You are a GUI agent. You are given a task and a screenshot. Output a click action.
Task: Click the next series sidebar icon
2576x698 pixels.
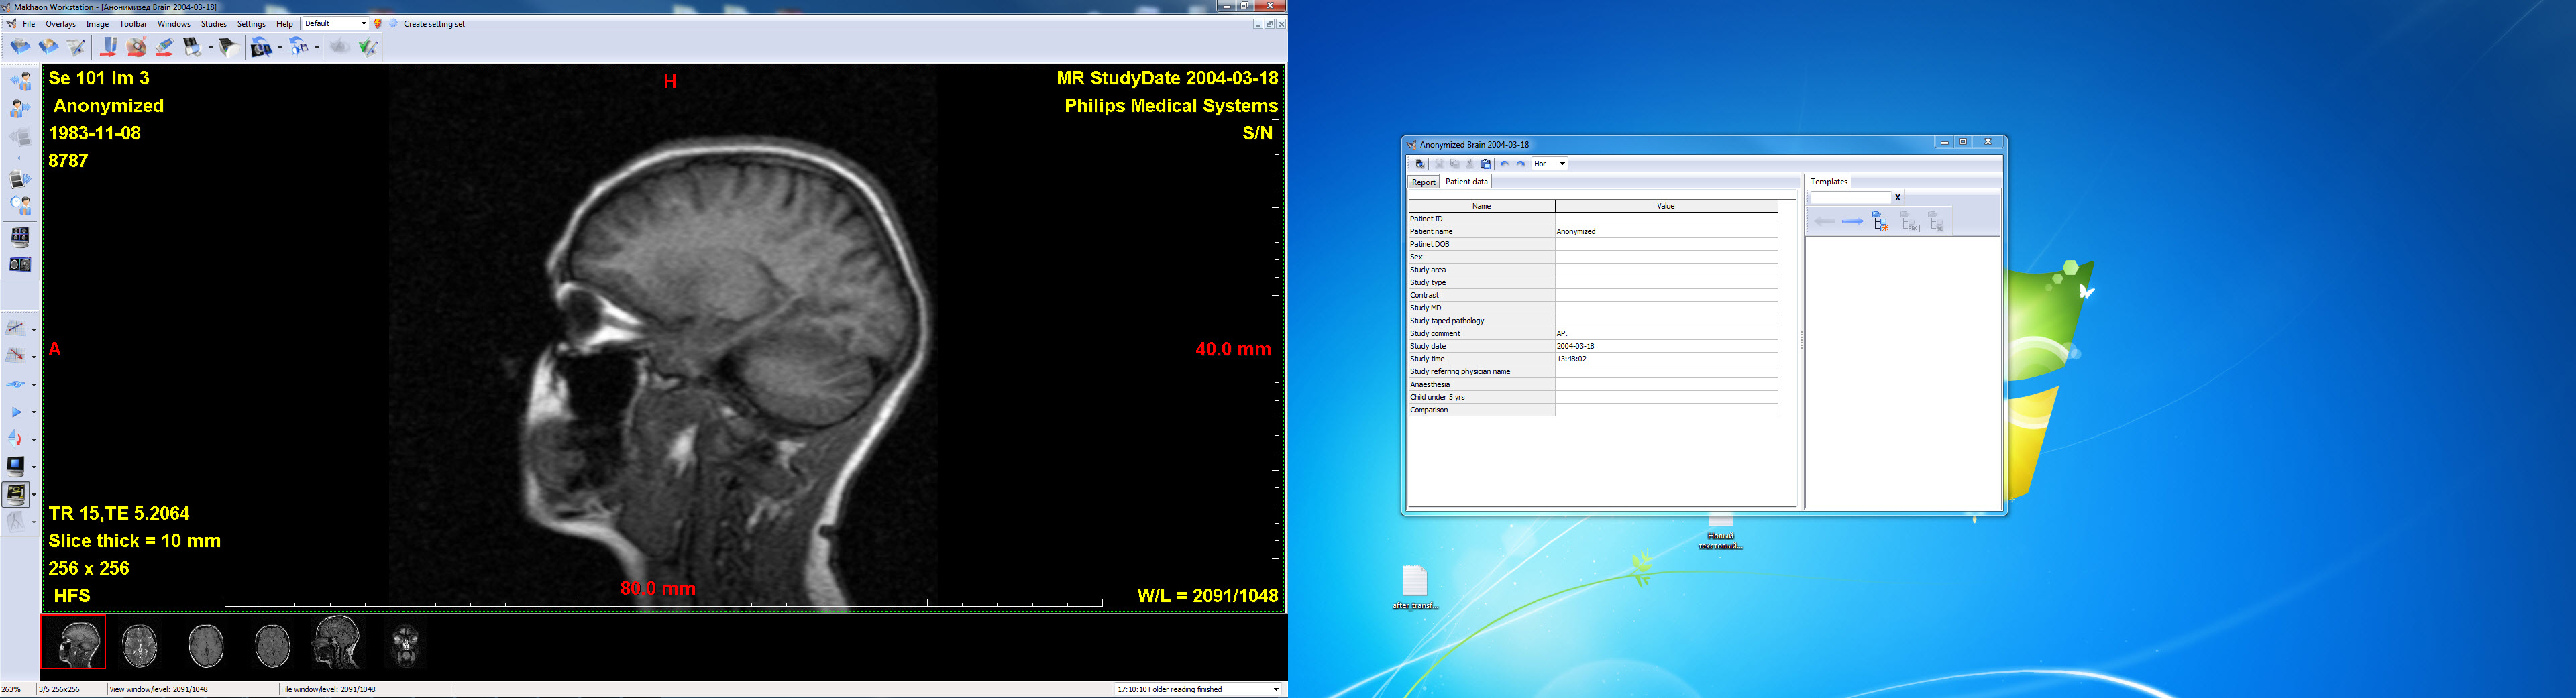(20, 179)
